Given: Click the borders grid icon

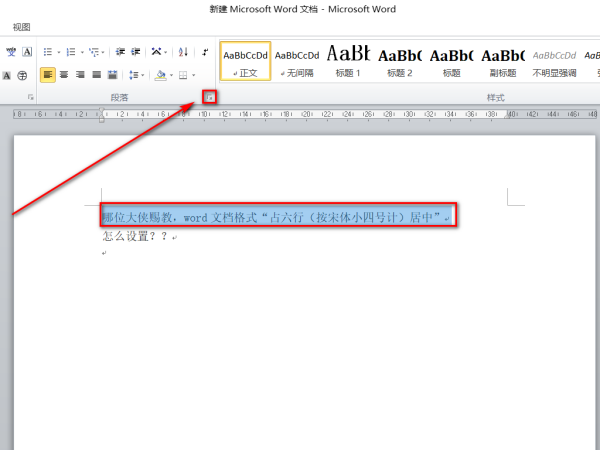Looking at the screenshot, I should pos(183,75).
